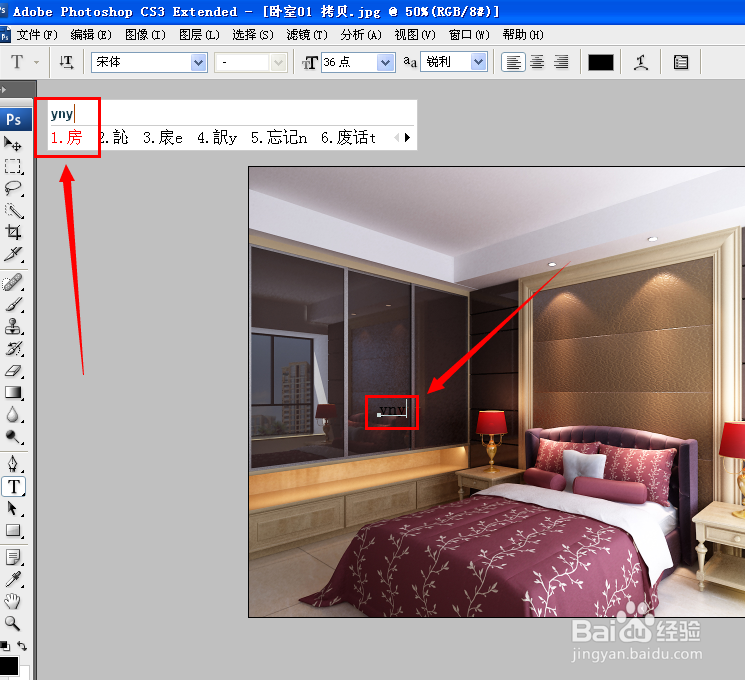
Task: Select the Blur tool
Action: click(x=13, y=415)
